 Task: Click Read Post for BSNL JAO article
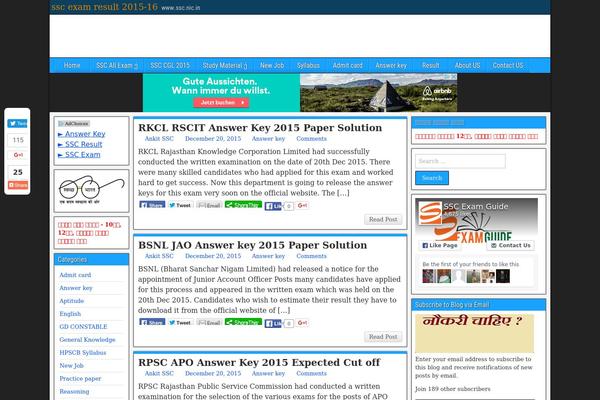click(x=383, y=337)
